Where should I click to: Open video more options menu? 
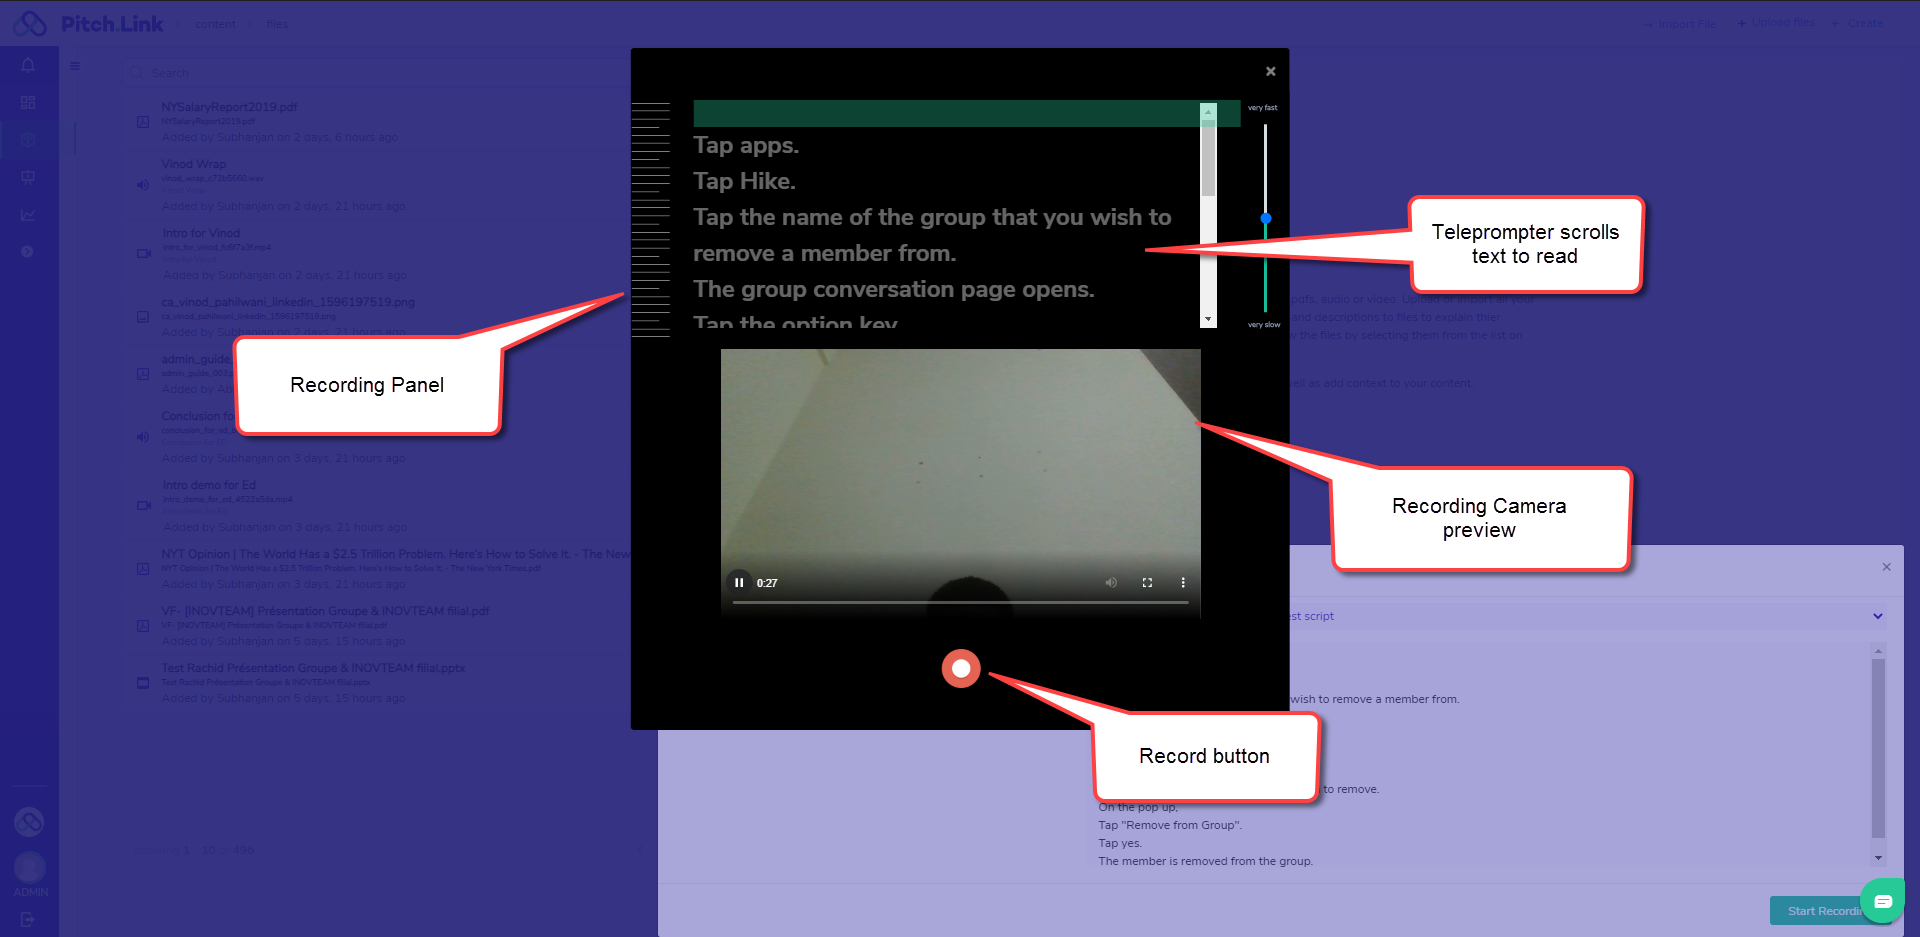pyautogui.click(x=1183, y=583)
